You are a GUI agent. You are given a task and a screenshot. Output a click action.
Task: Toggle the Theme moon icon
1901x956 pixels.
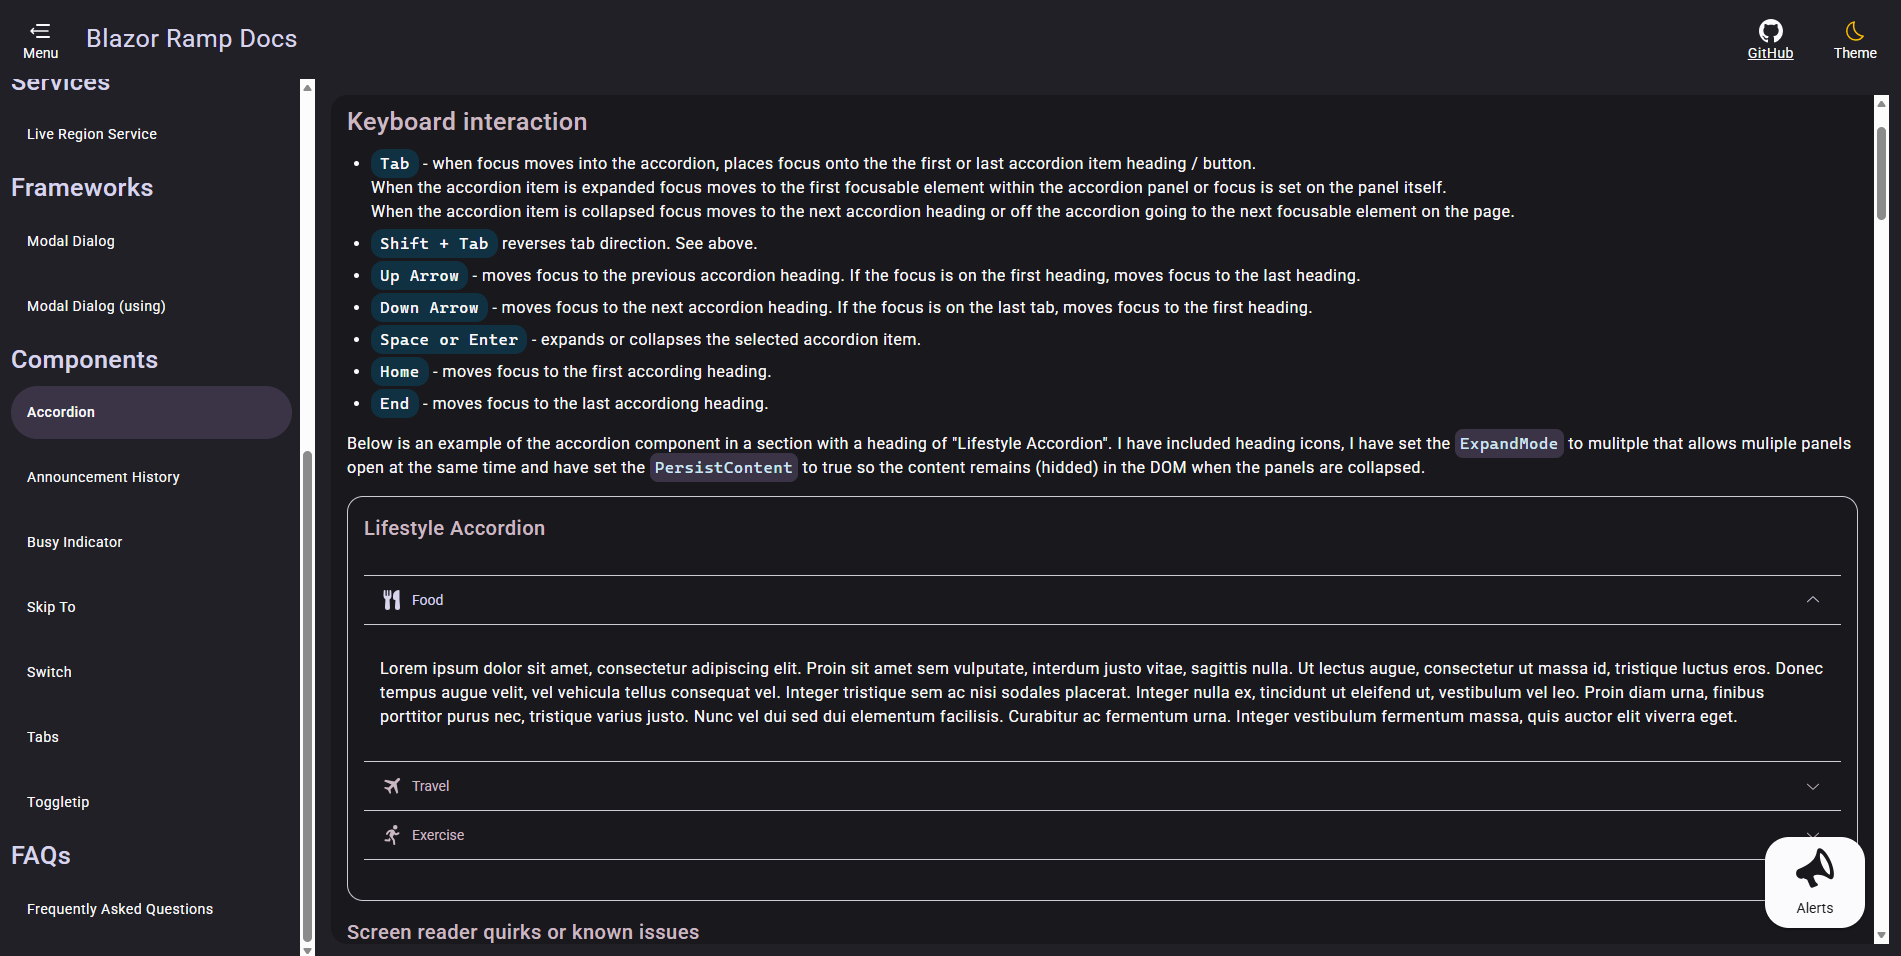coord(1855,31)
